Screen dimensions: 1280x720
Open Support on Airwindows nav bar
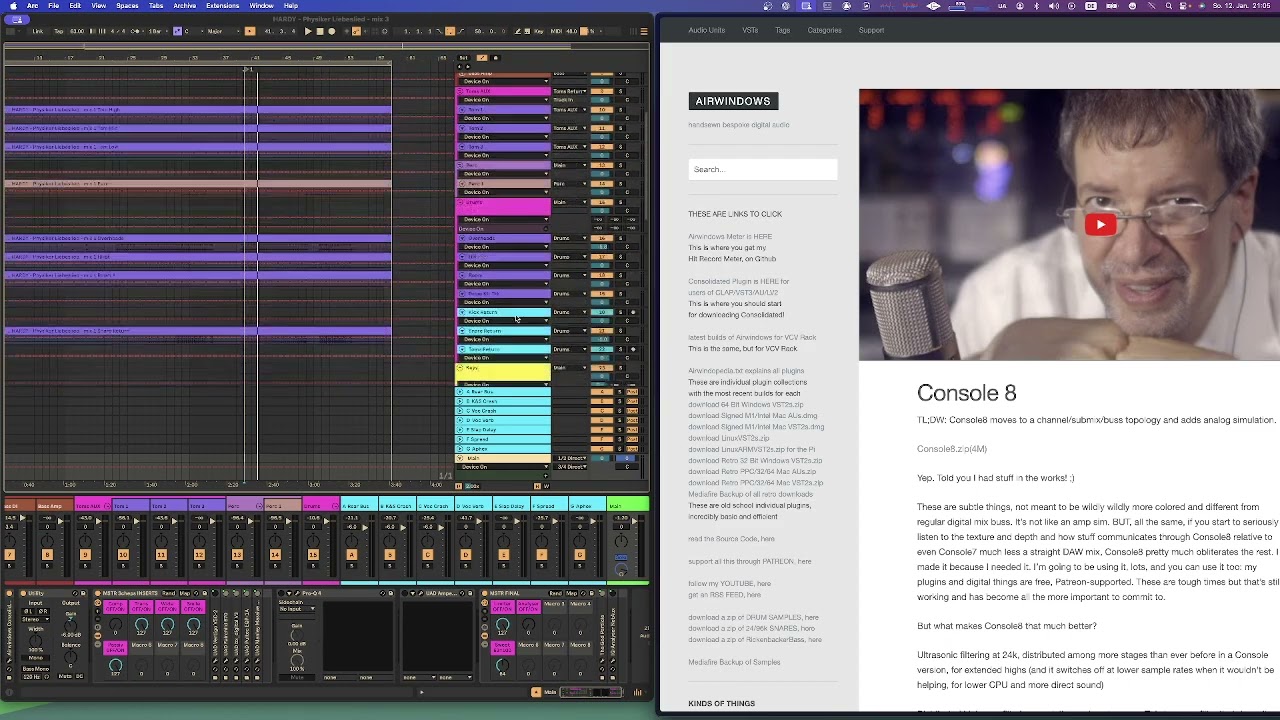coord(871,30)
